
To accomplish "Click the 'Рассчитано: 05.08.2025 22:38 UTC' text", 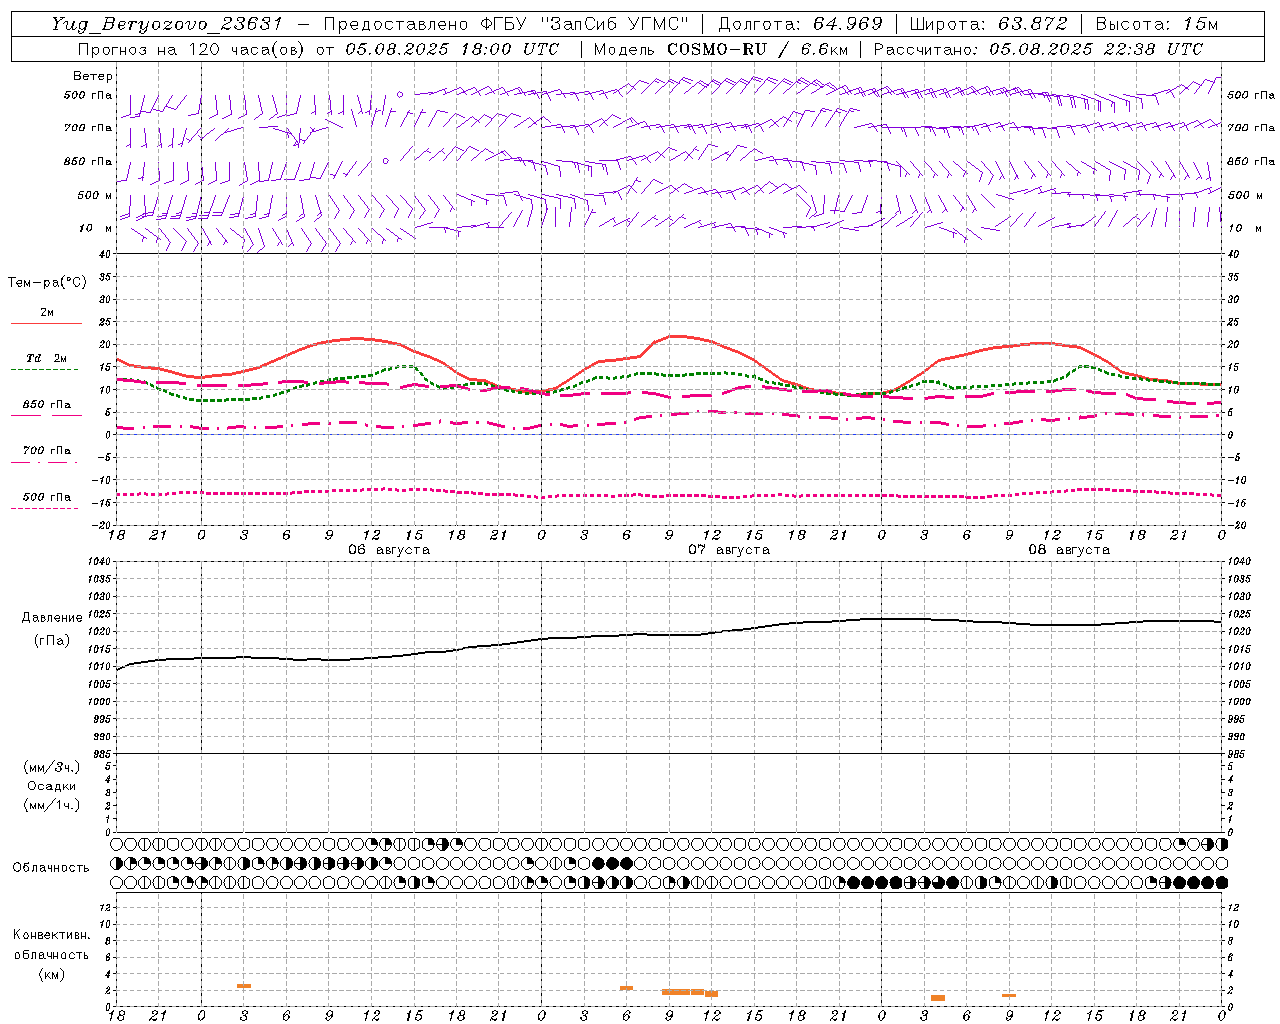I will tap(1038, 49).
